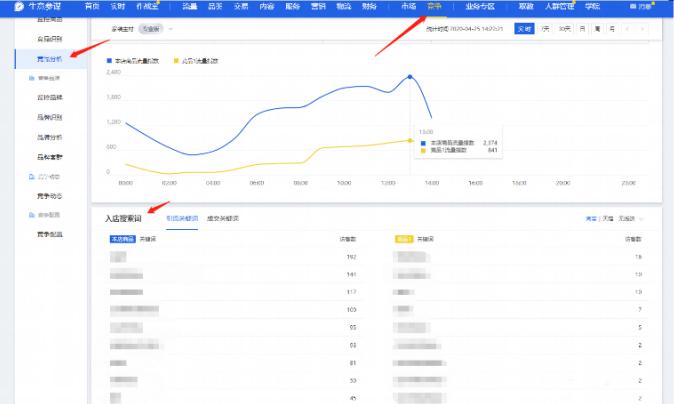Switch to the 成交关键词 tab

[223, 218]
